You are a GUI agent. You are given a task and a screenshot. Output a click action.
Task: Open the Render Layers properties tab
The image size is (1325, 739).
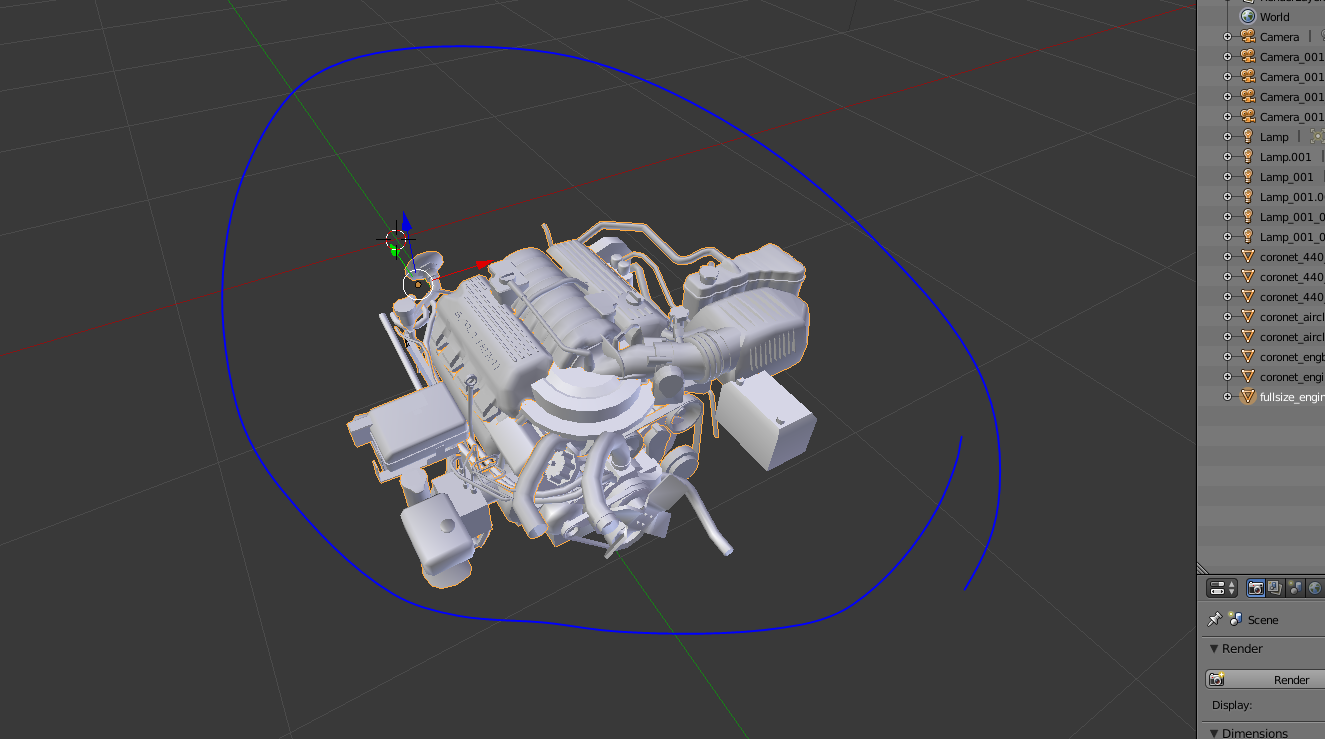pyautogui.click(x=1275, y=588)
